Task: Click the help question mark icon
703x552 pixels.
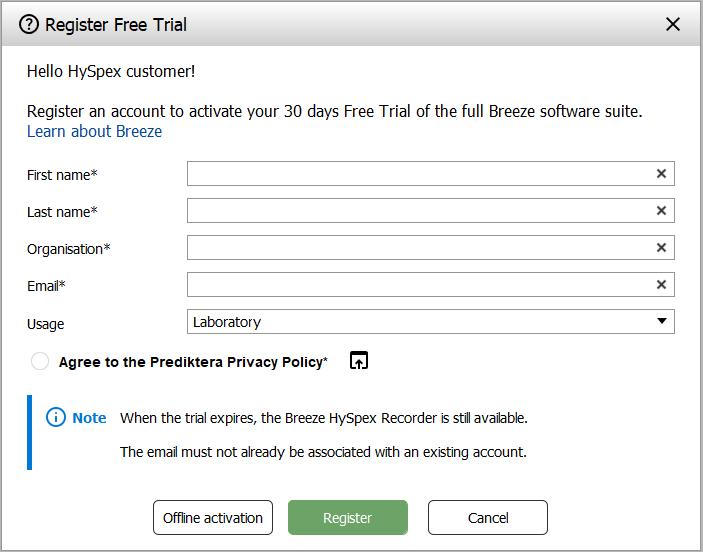Action: (x=29, y=24)
